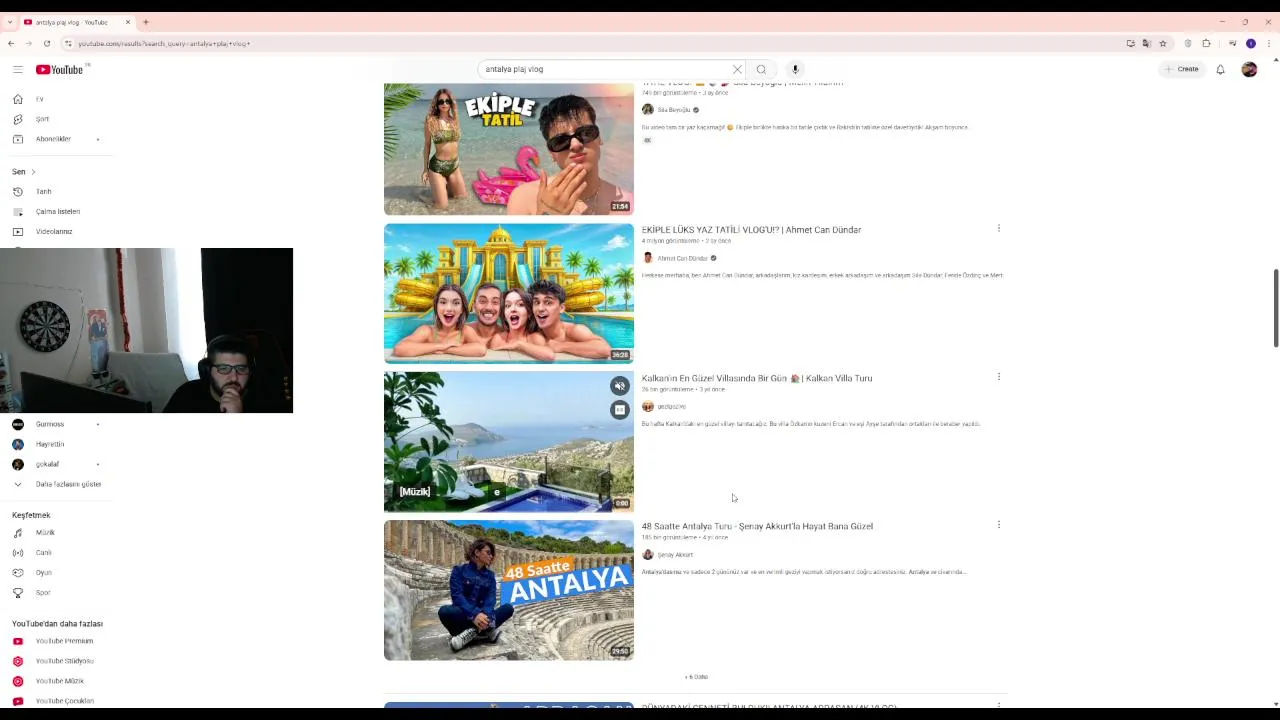This screenshot has height=720, width=1280.
Task: Clear the search box with X
Action: click(737, 69)
